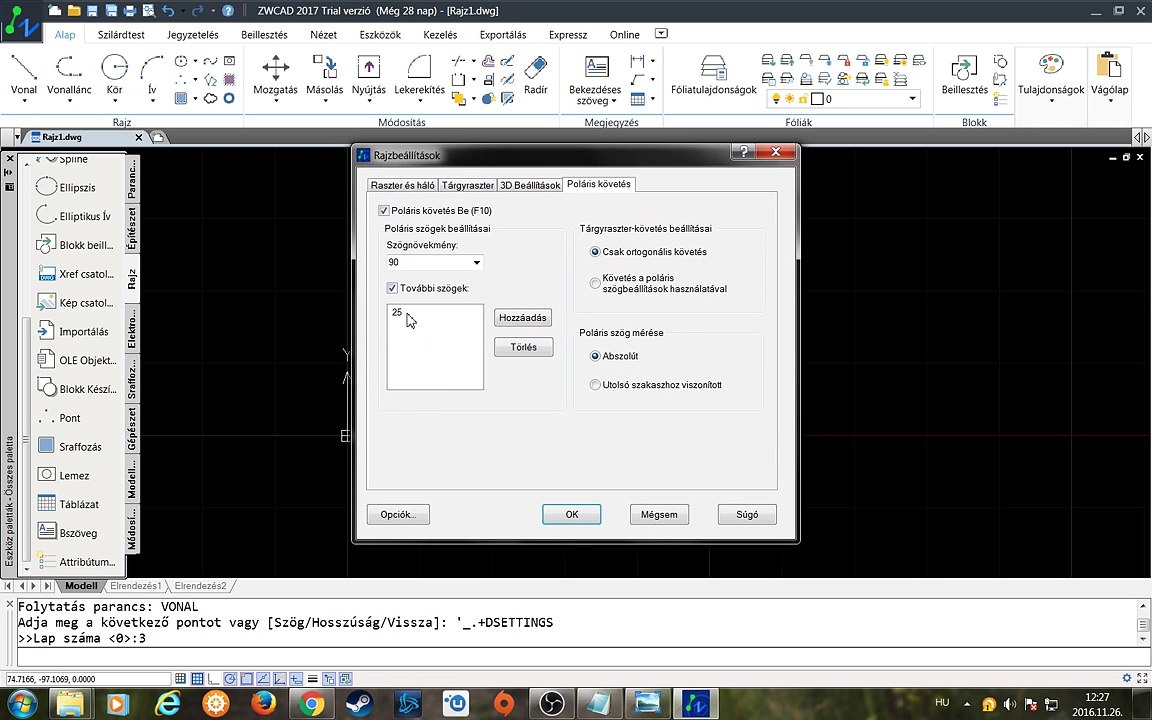Viewport: 1152px width, 720px height.
Task: Choose Utolsó szakaszhoz viszonyított option
Action: (x=595, y=384)
